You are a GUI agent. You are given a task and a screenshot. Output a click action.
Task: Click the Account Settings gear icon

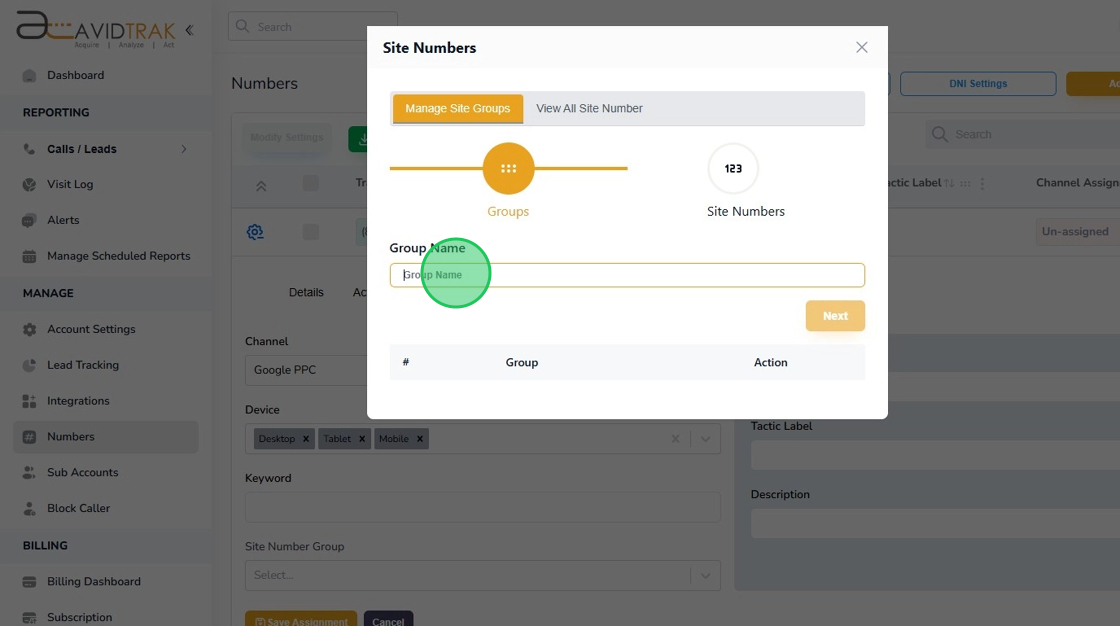[x=29, y=329]
